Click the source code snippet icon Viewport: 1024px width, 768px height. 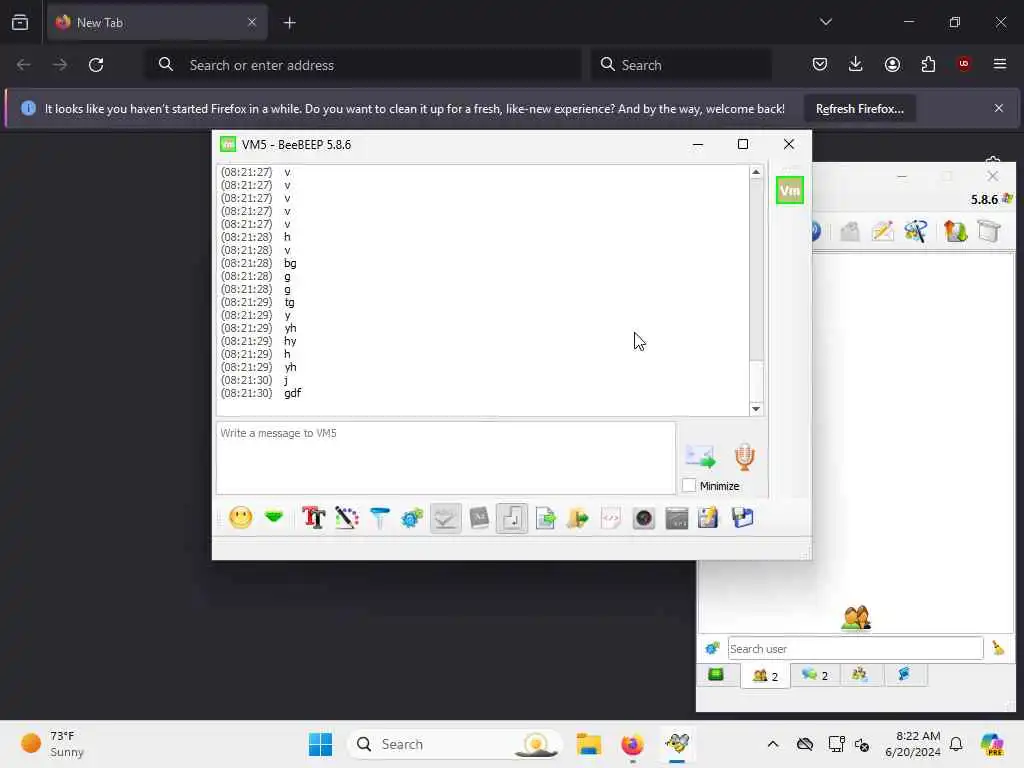611,519
